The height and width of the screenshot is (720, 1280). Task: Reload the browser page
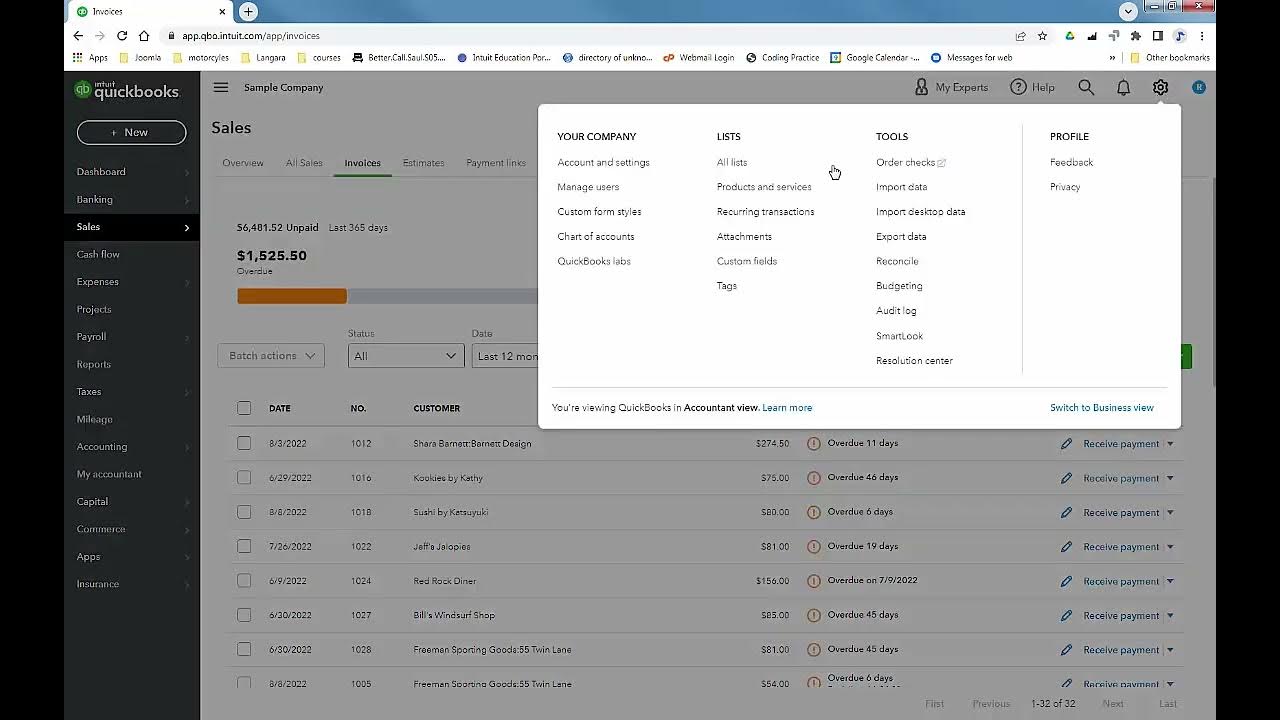point(122,36)
